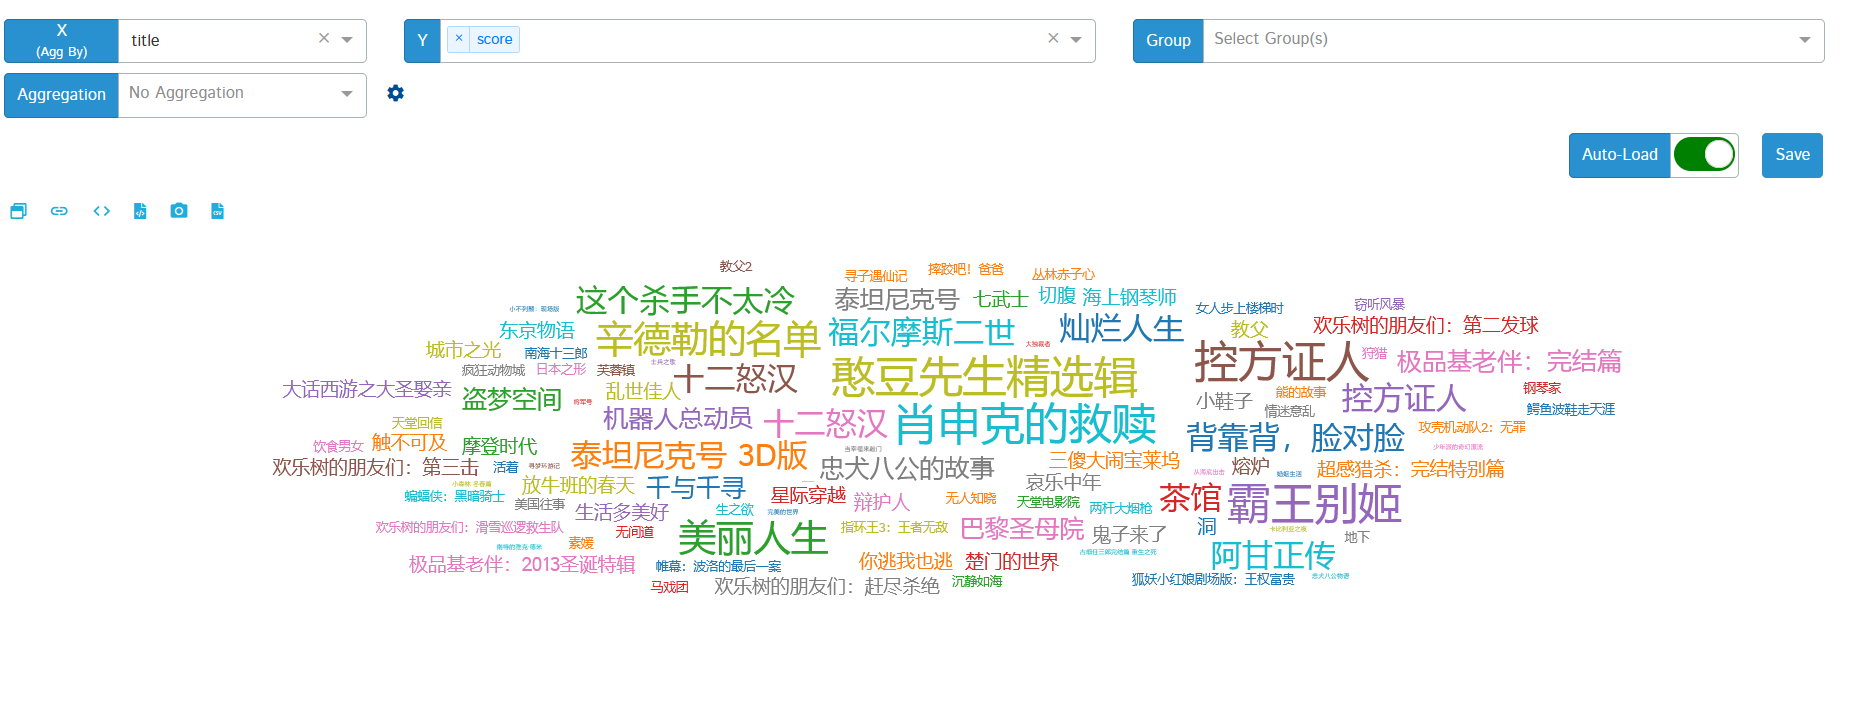Click the Aggregation label

[x=61, y=94]
